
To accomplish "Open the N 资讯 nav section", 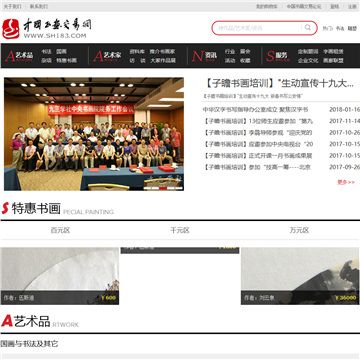I will point(204,56).
